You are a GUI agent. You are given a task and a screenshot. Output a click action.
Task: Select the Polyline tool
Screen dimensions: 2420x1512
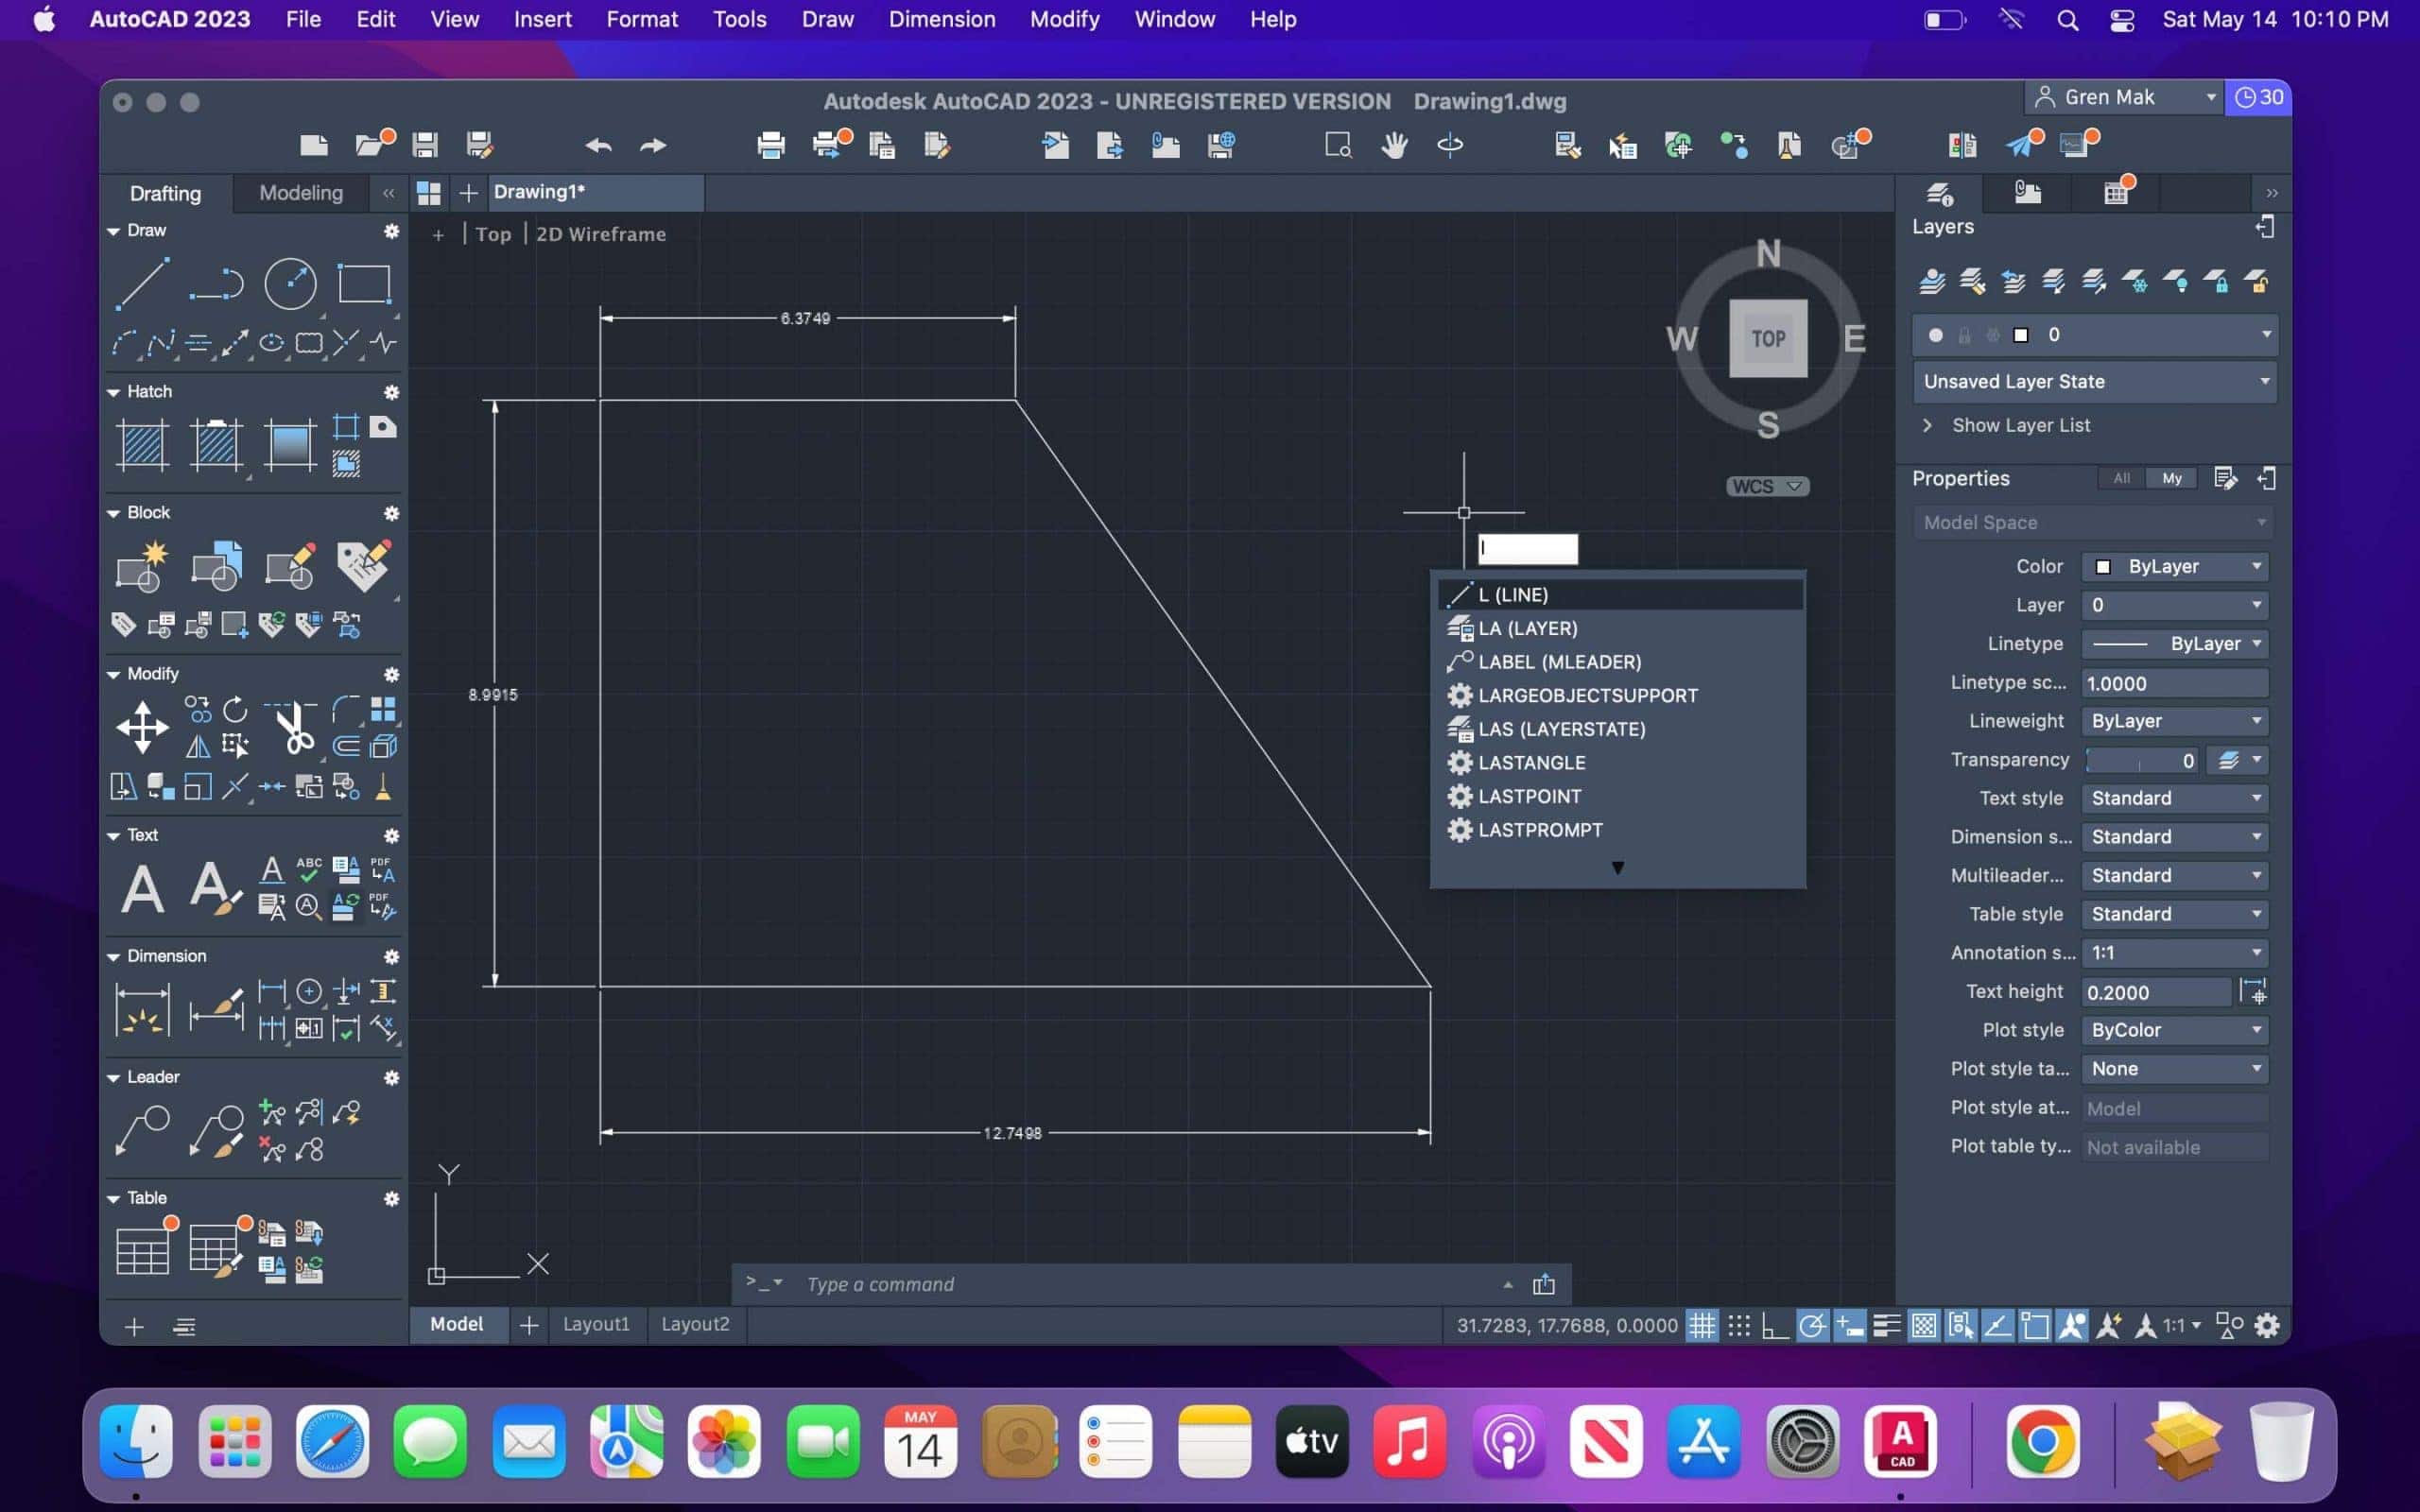[x=216, y=284]
